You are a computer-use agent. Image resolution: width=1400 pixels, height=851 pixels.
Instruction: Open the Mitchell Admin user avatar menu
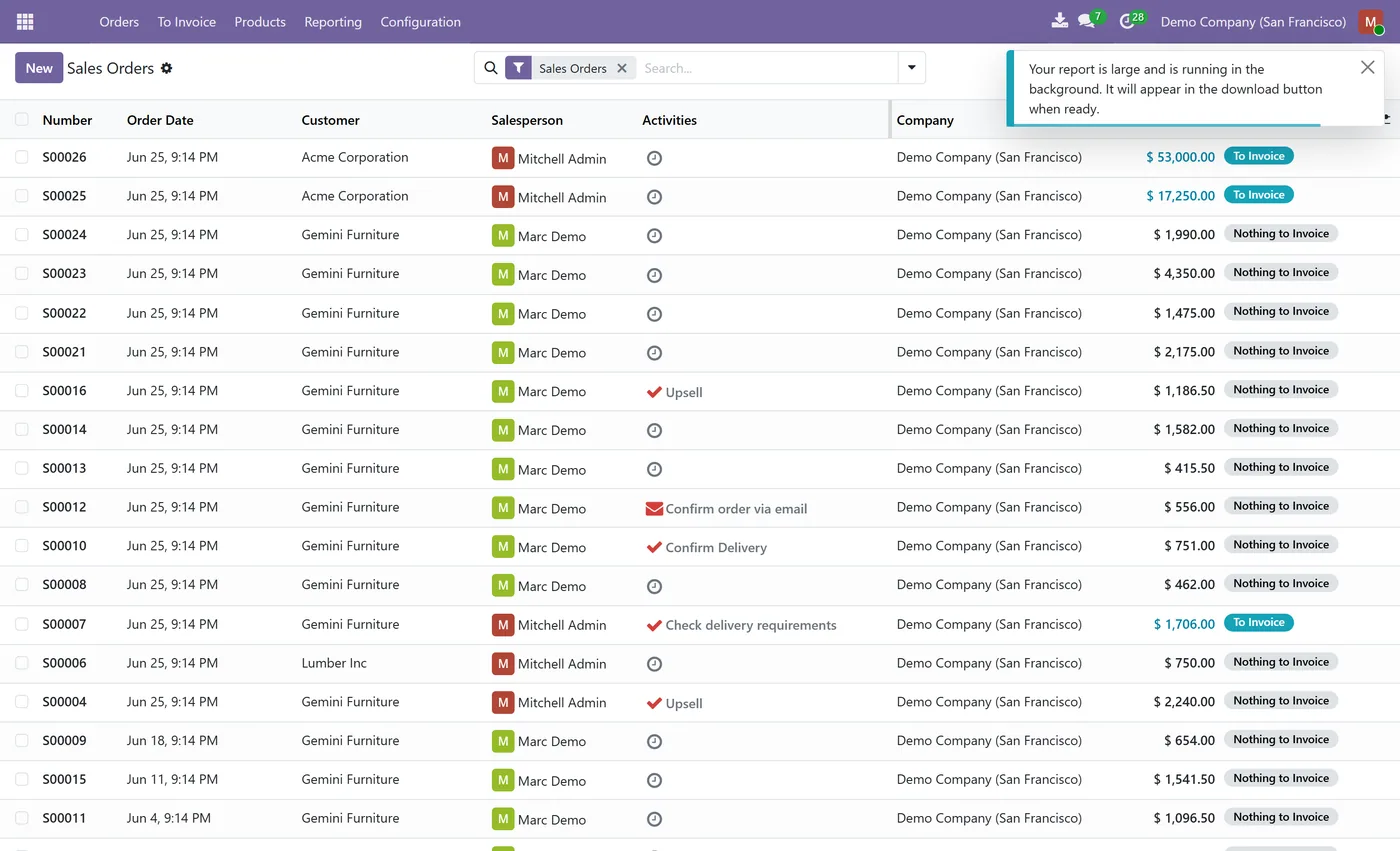[x=1371, y=22]
